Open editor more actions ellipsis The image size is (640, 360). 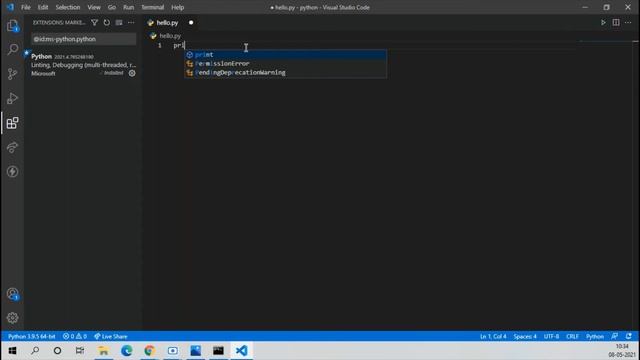(628, 22)
